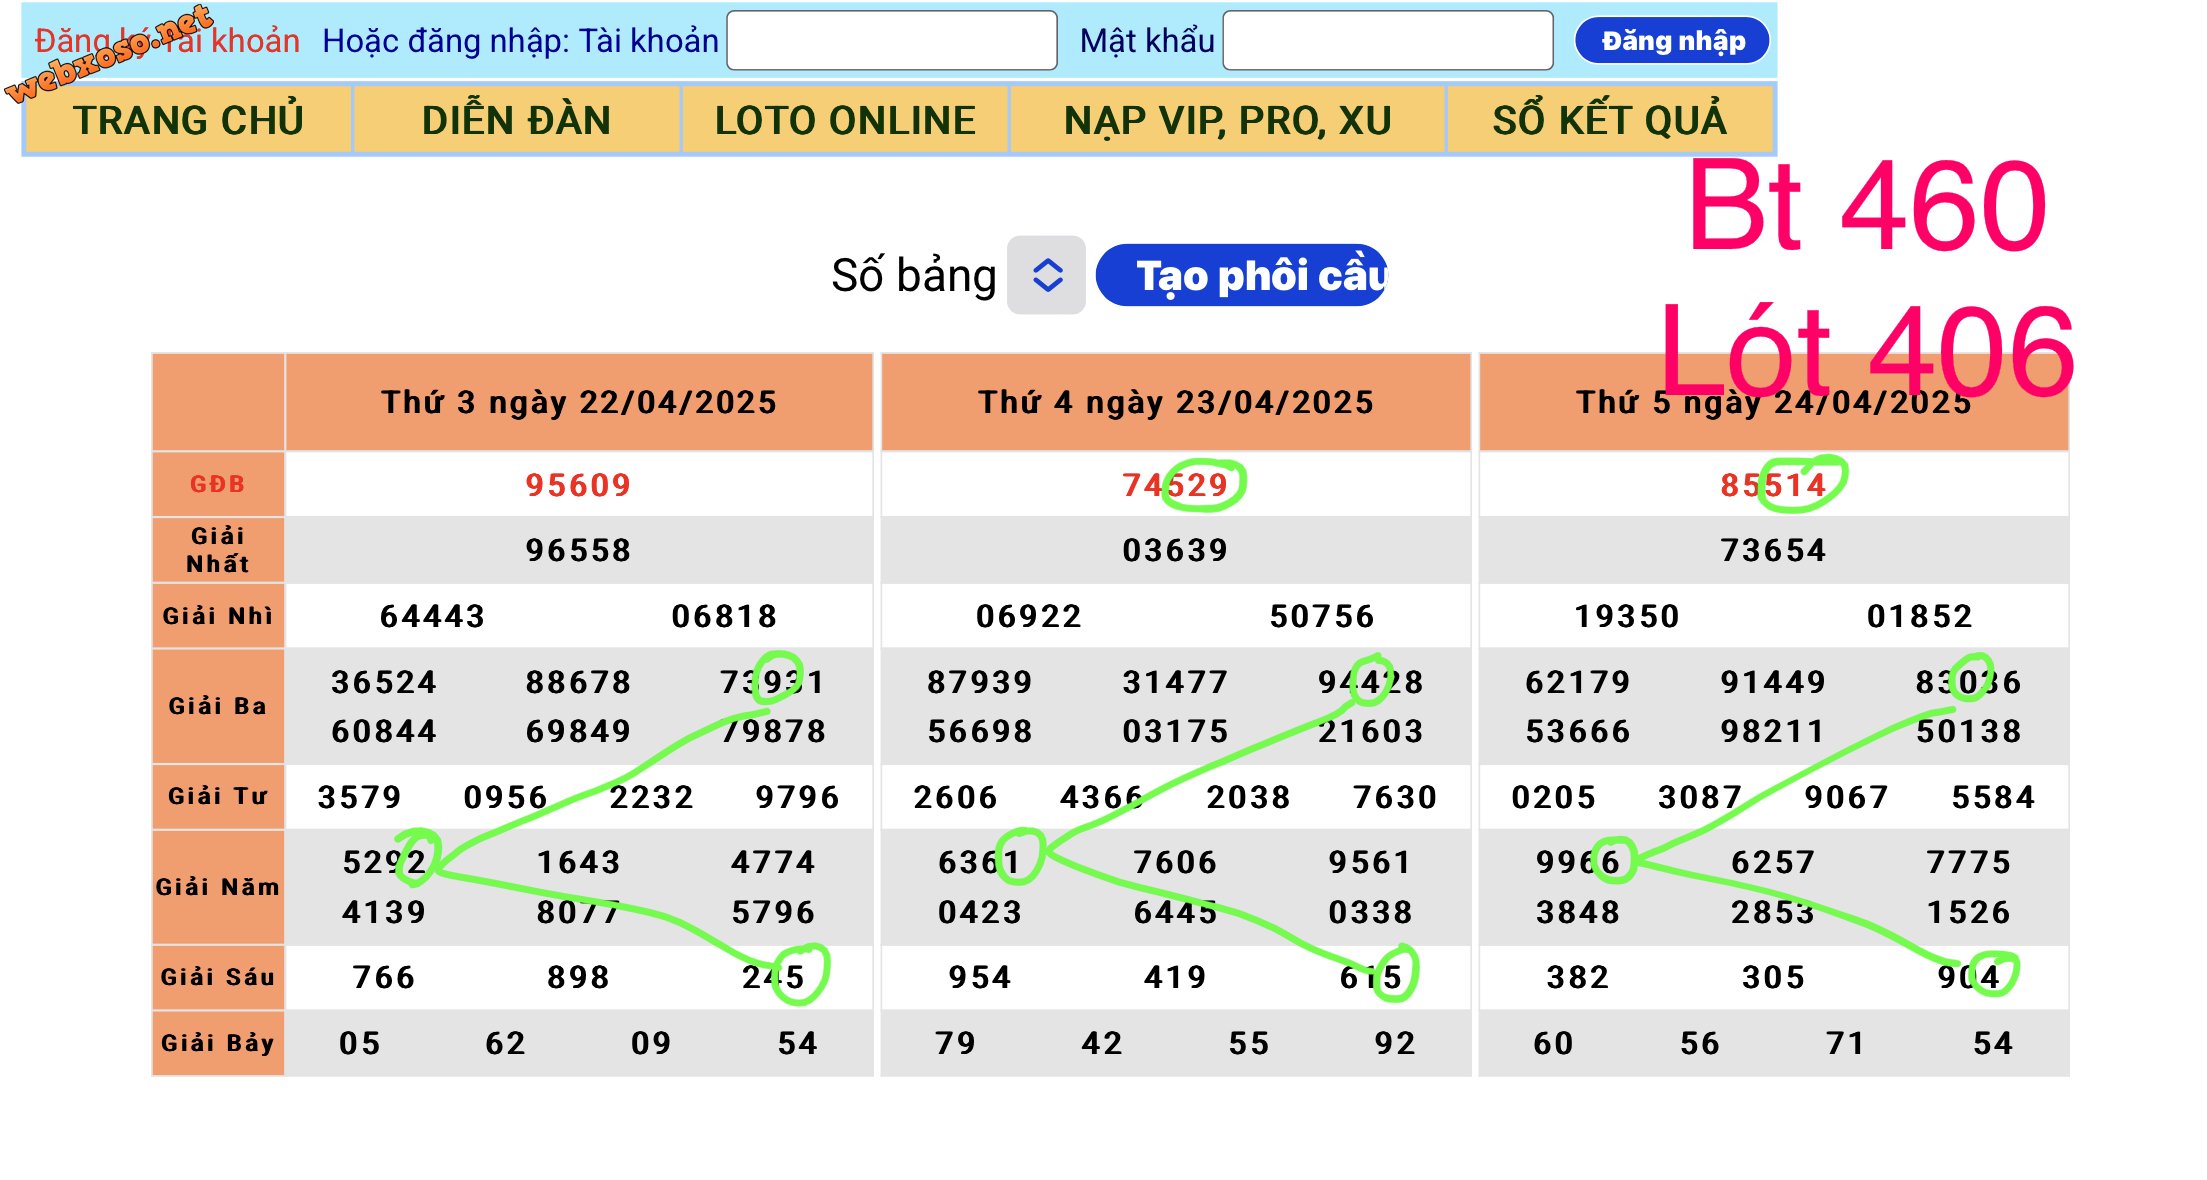Select the GĐB number 85514
Viewport: 2207px width, 1180px height.
pos(1773,485)
